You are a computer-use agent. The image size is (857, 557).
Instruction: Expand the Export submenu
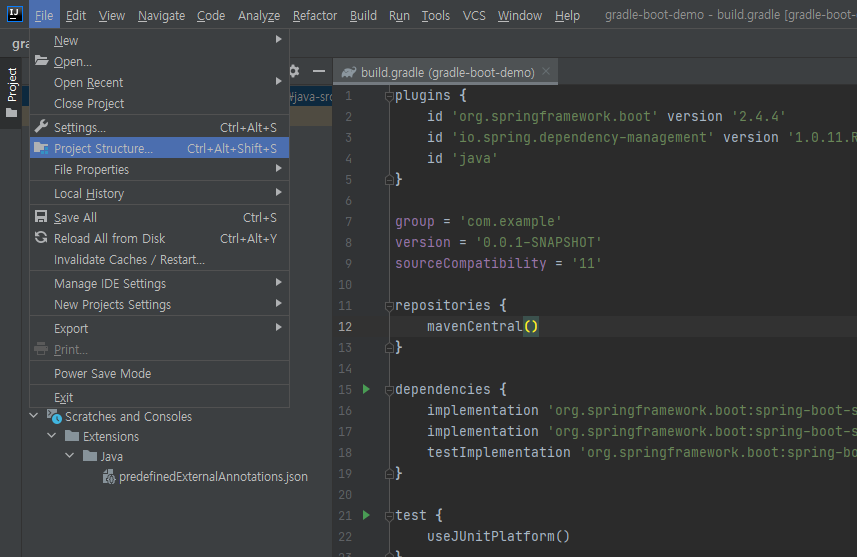point(159,329)
